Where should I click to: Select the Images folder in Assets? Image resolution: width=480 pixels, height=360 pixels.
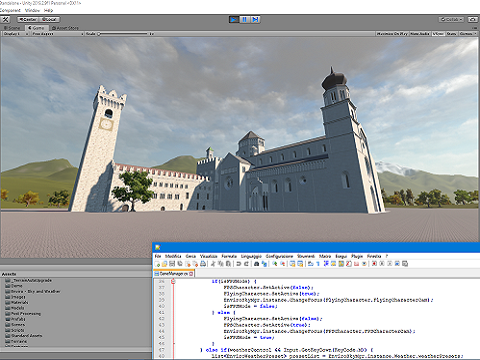click(x=15, y=297)
